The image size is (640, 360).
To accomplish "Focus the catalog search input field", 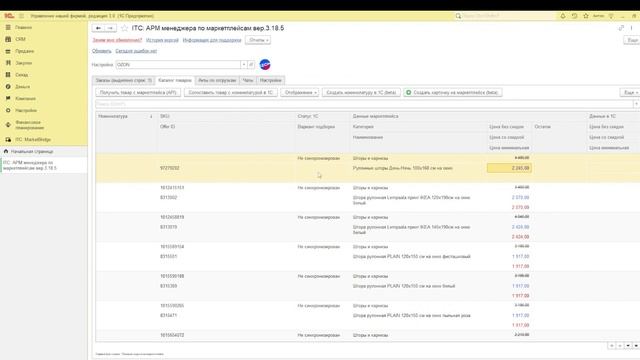I will (x=364, y=104).
